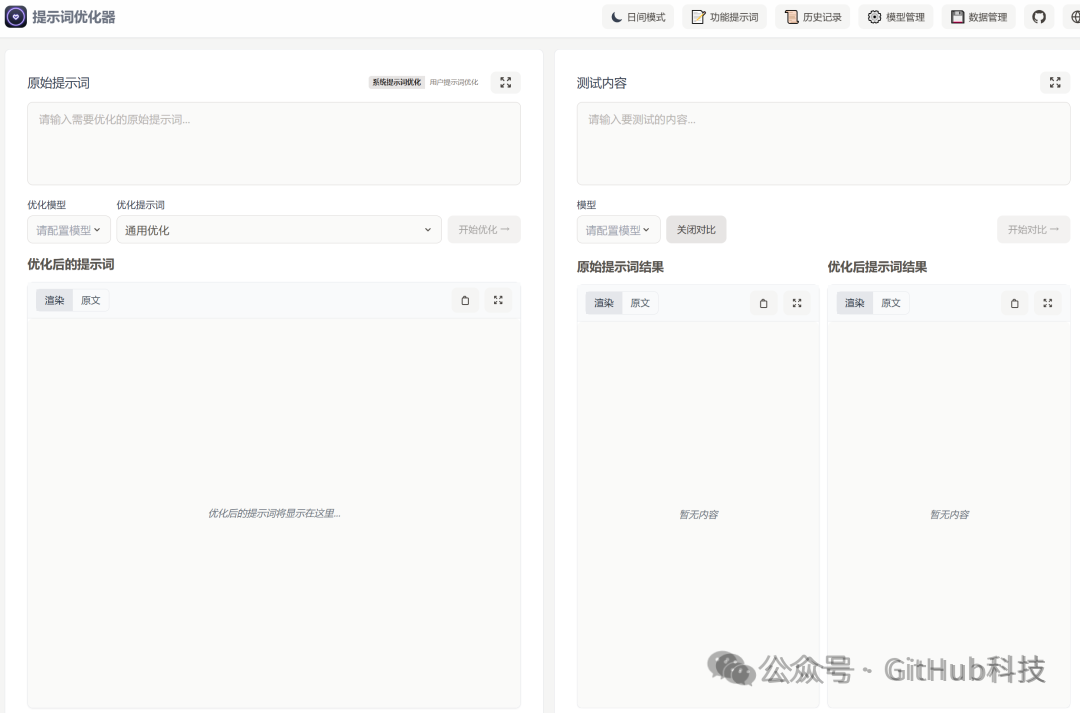The image size is (1080, 713).
Task: Click the 开始对比 button
Action: [1033, 229]
